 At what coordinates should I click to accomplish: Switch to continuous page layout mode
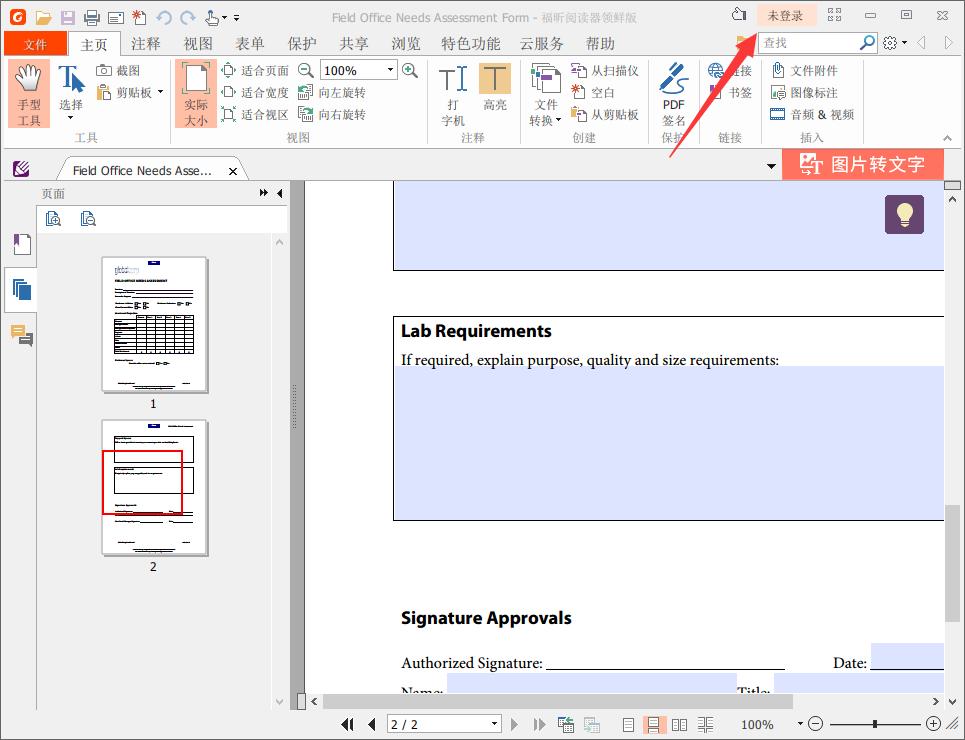click(x=655, y=724)
